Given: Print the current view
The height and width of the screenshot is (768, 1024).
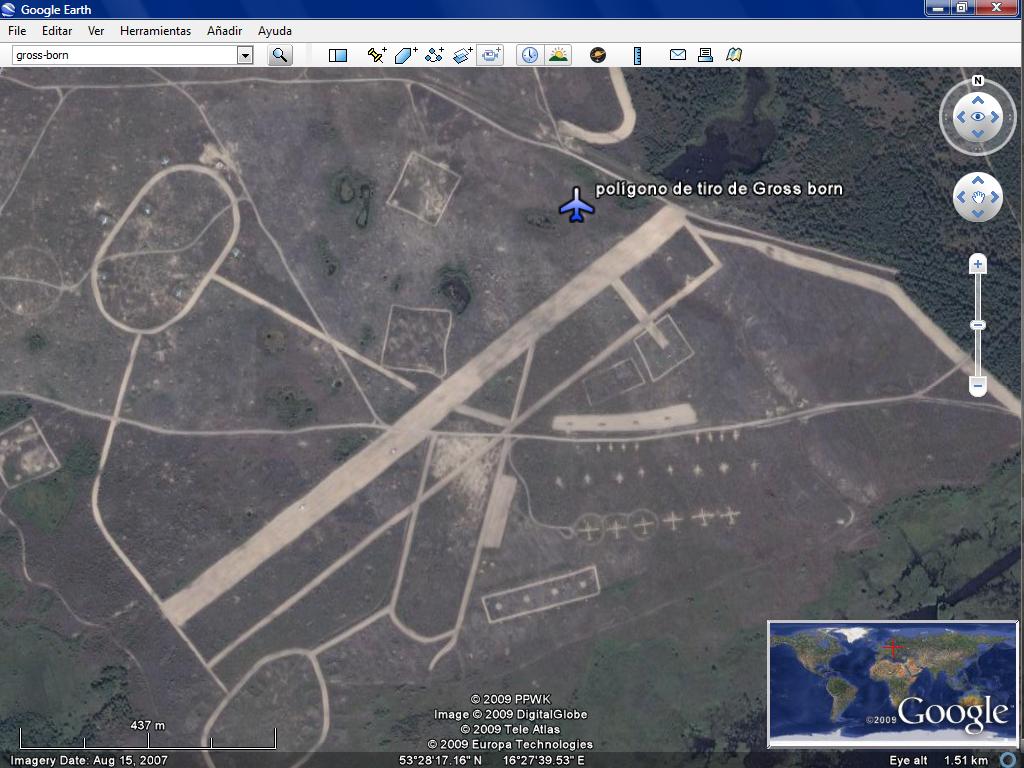Looking at the screenshot, I should coord(705,55).
